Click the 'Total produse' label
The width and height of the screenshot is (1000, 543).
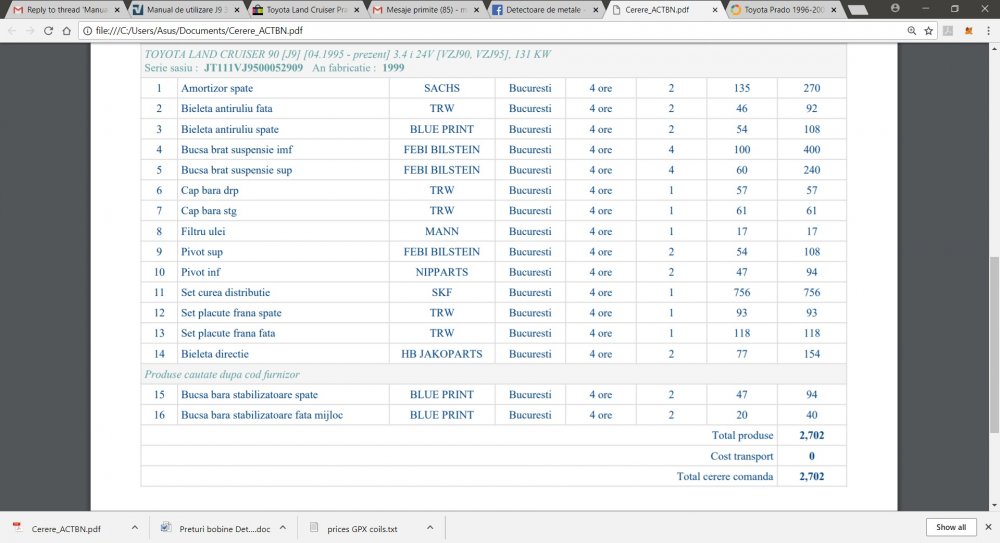(742, 435)
